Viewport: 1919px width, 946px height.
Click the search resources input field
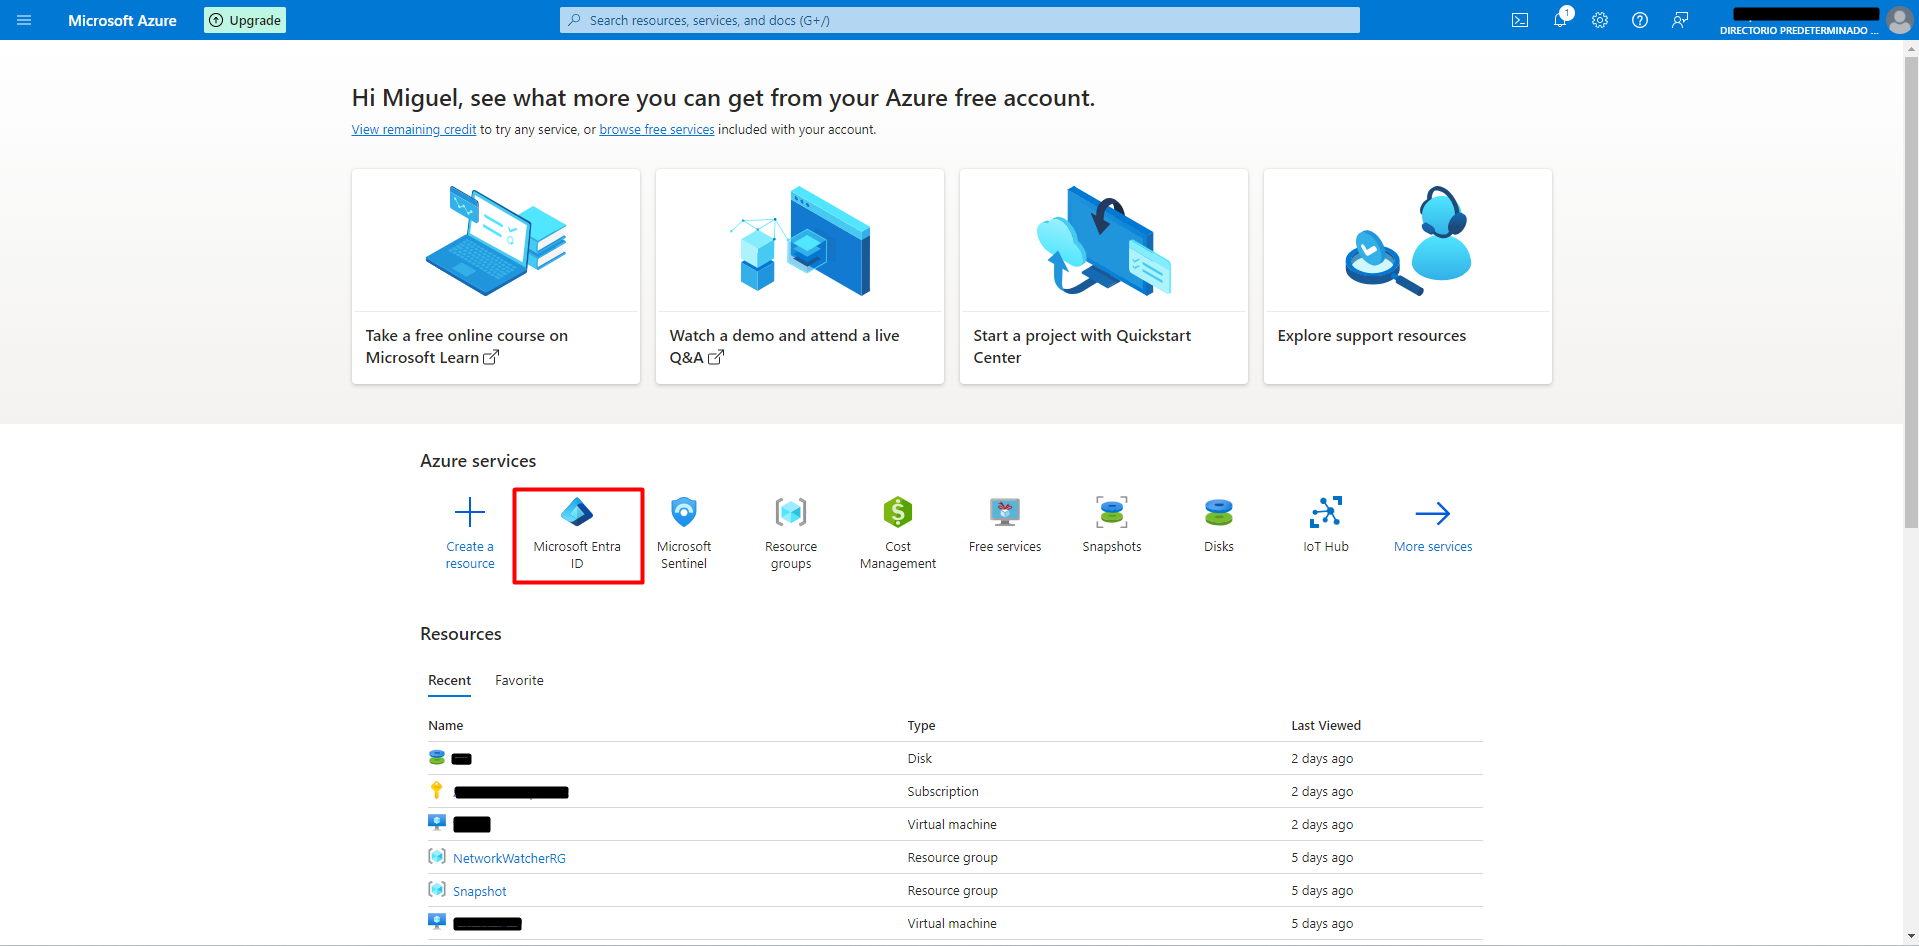960,20
